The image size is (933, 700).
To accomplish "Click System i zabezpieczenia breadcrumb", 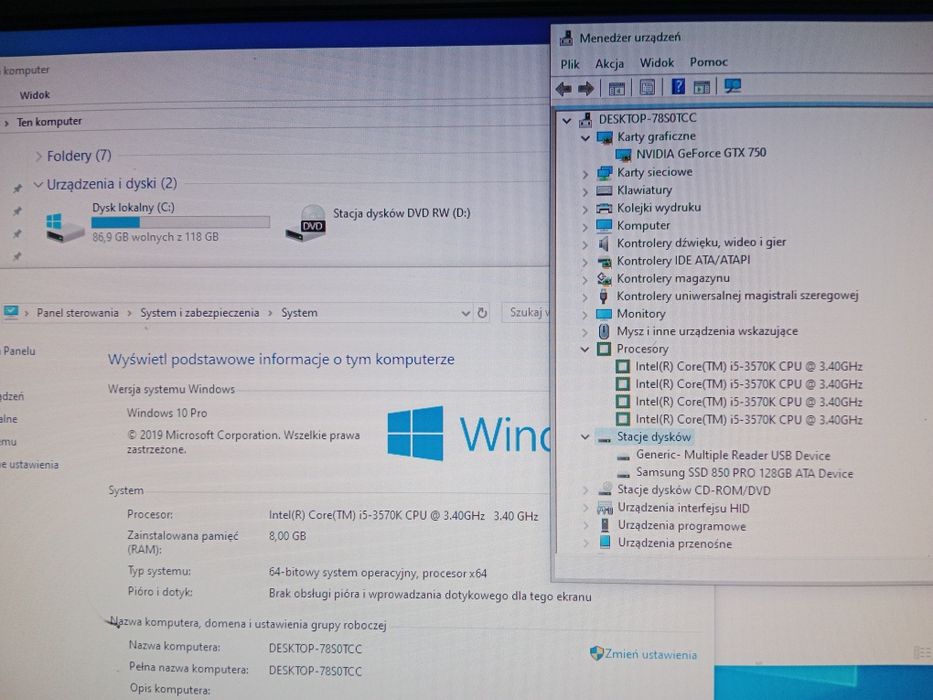I will click(x=199, y=313).
